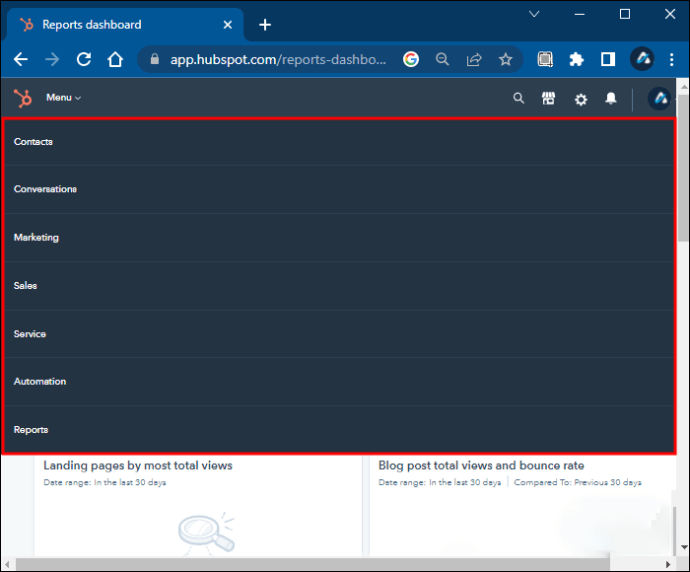This screenshot has height=572, width=690.
Task: Open Chrome three-dot menu
Action: click(672, 59)
